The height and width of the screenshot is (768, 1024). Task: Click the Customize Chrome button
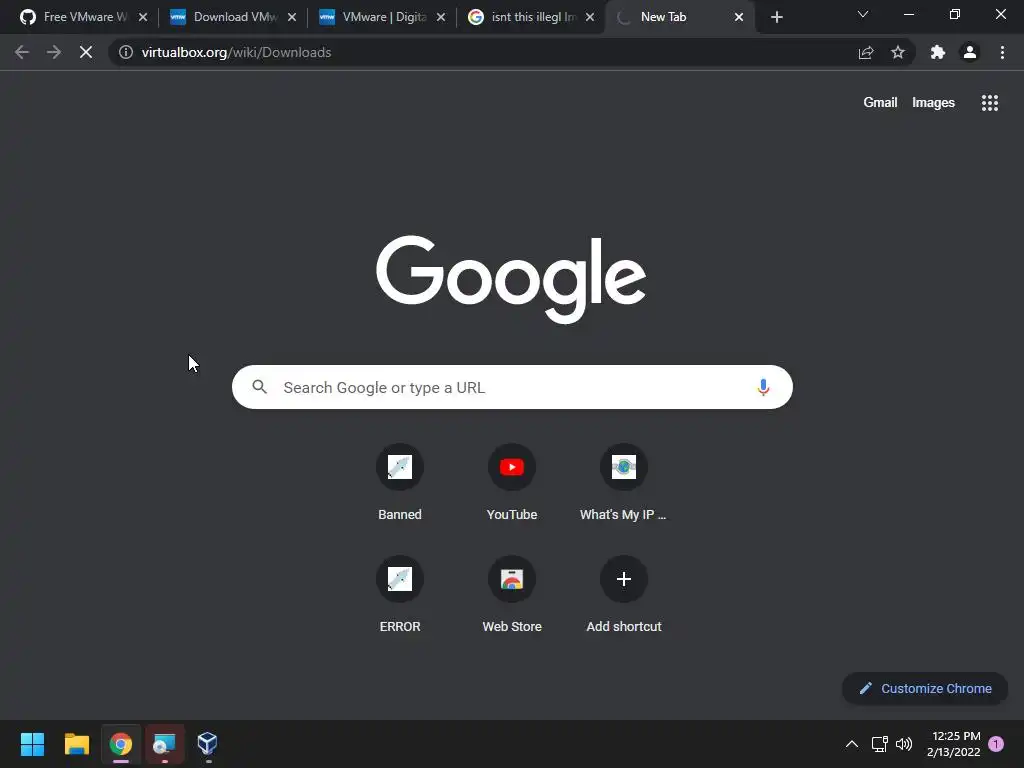[925, 688]
